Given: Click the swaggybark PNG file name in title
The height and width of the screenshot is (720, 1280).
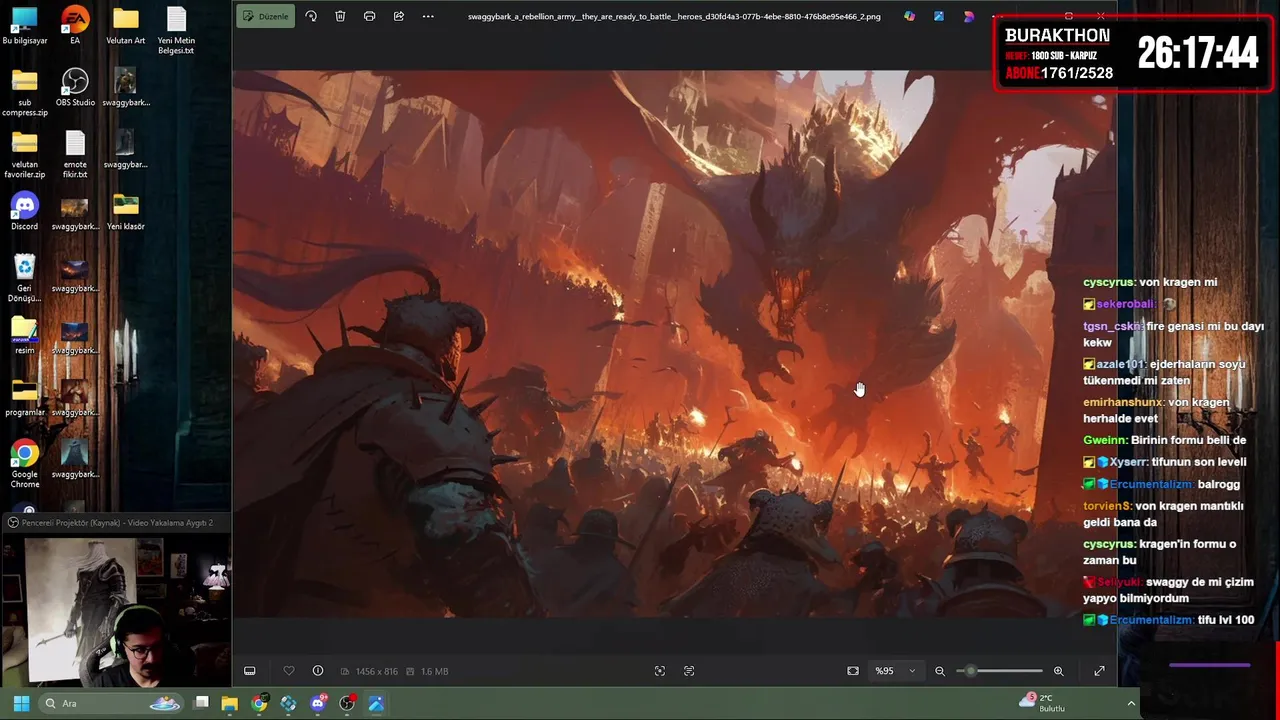Looking at the screenshot, I should coord(674,16).
